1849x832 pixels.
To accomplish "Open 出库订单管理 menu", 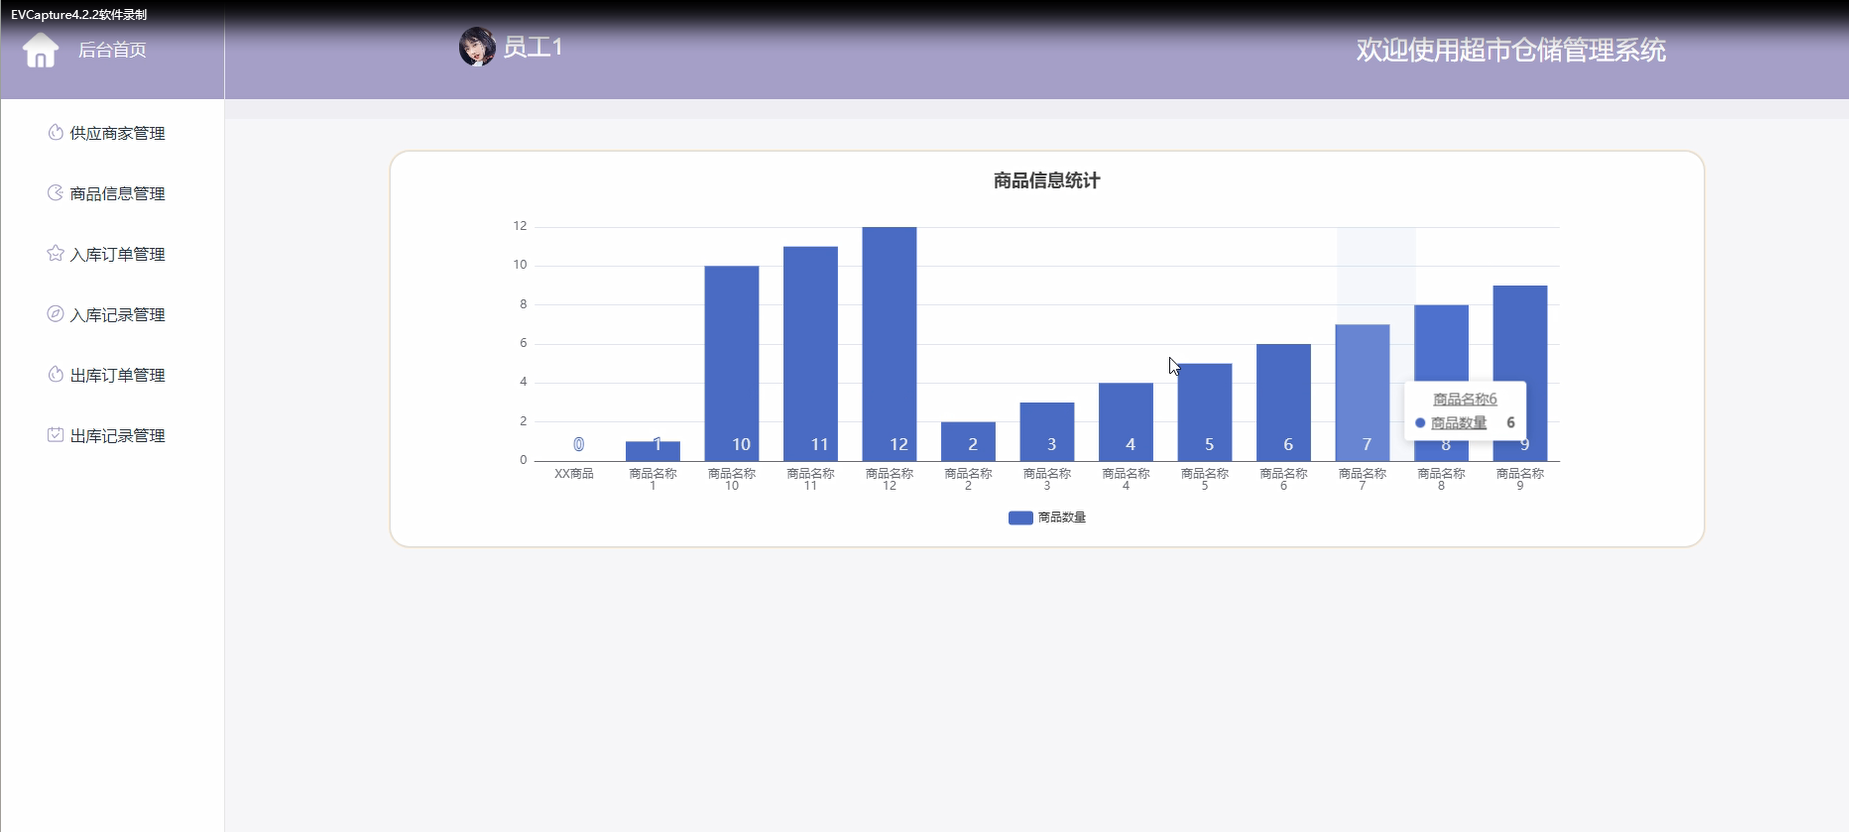I will point(117,375).
